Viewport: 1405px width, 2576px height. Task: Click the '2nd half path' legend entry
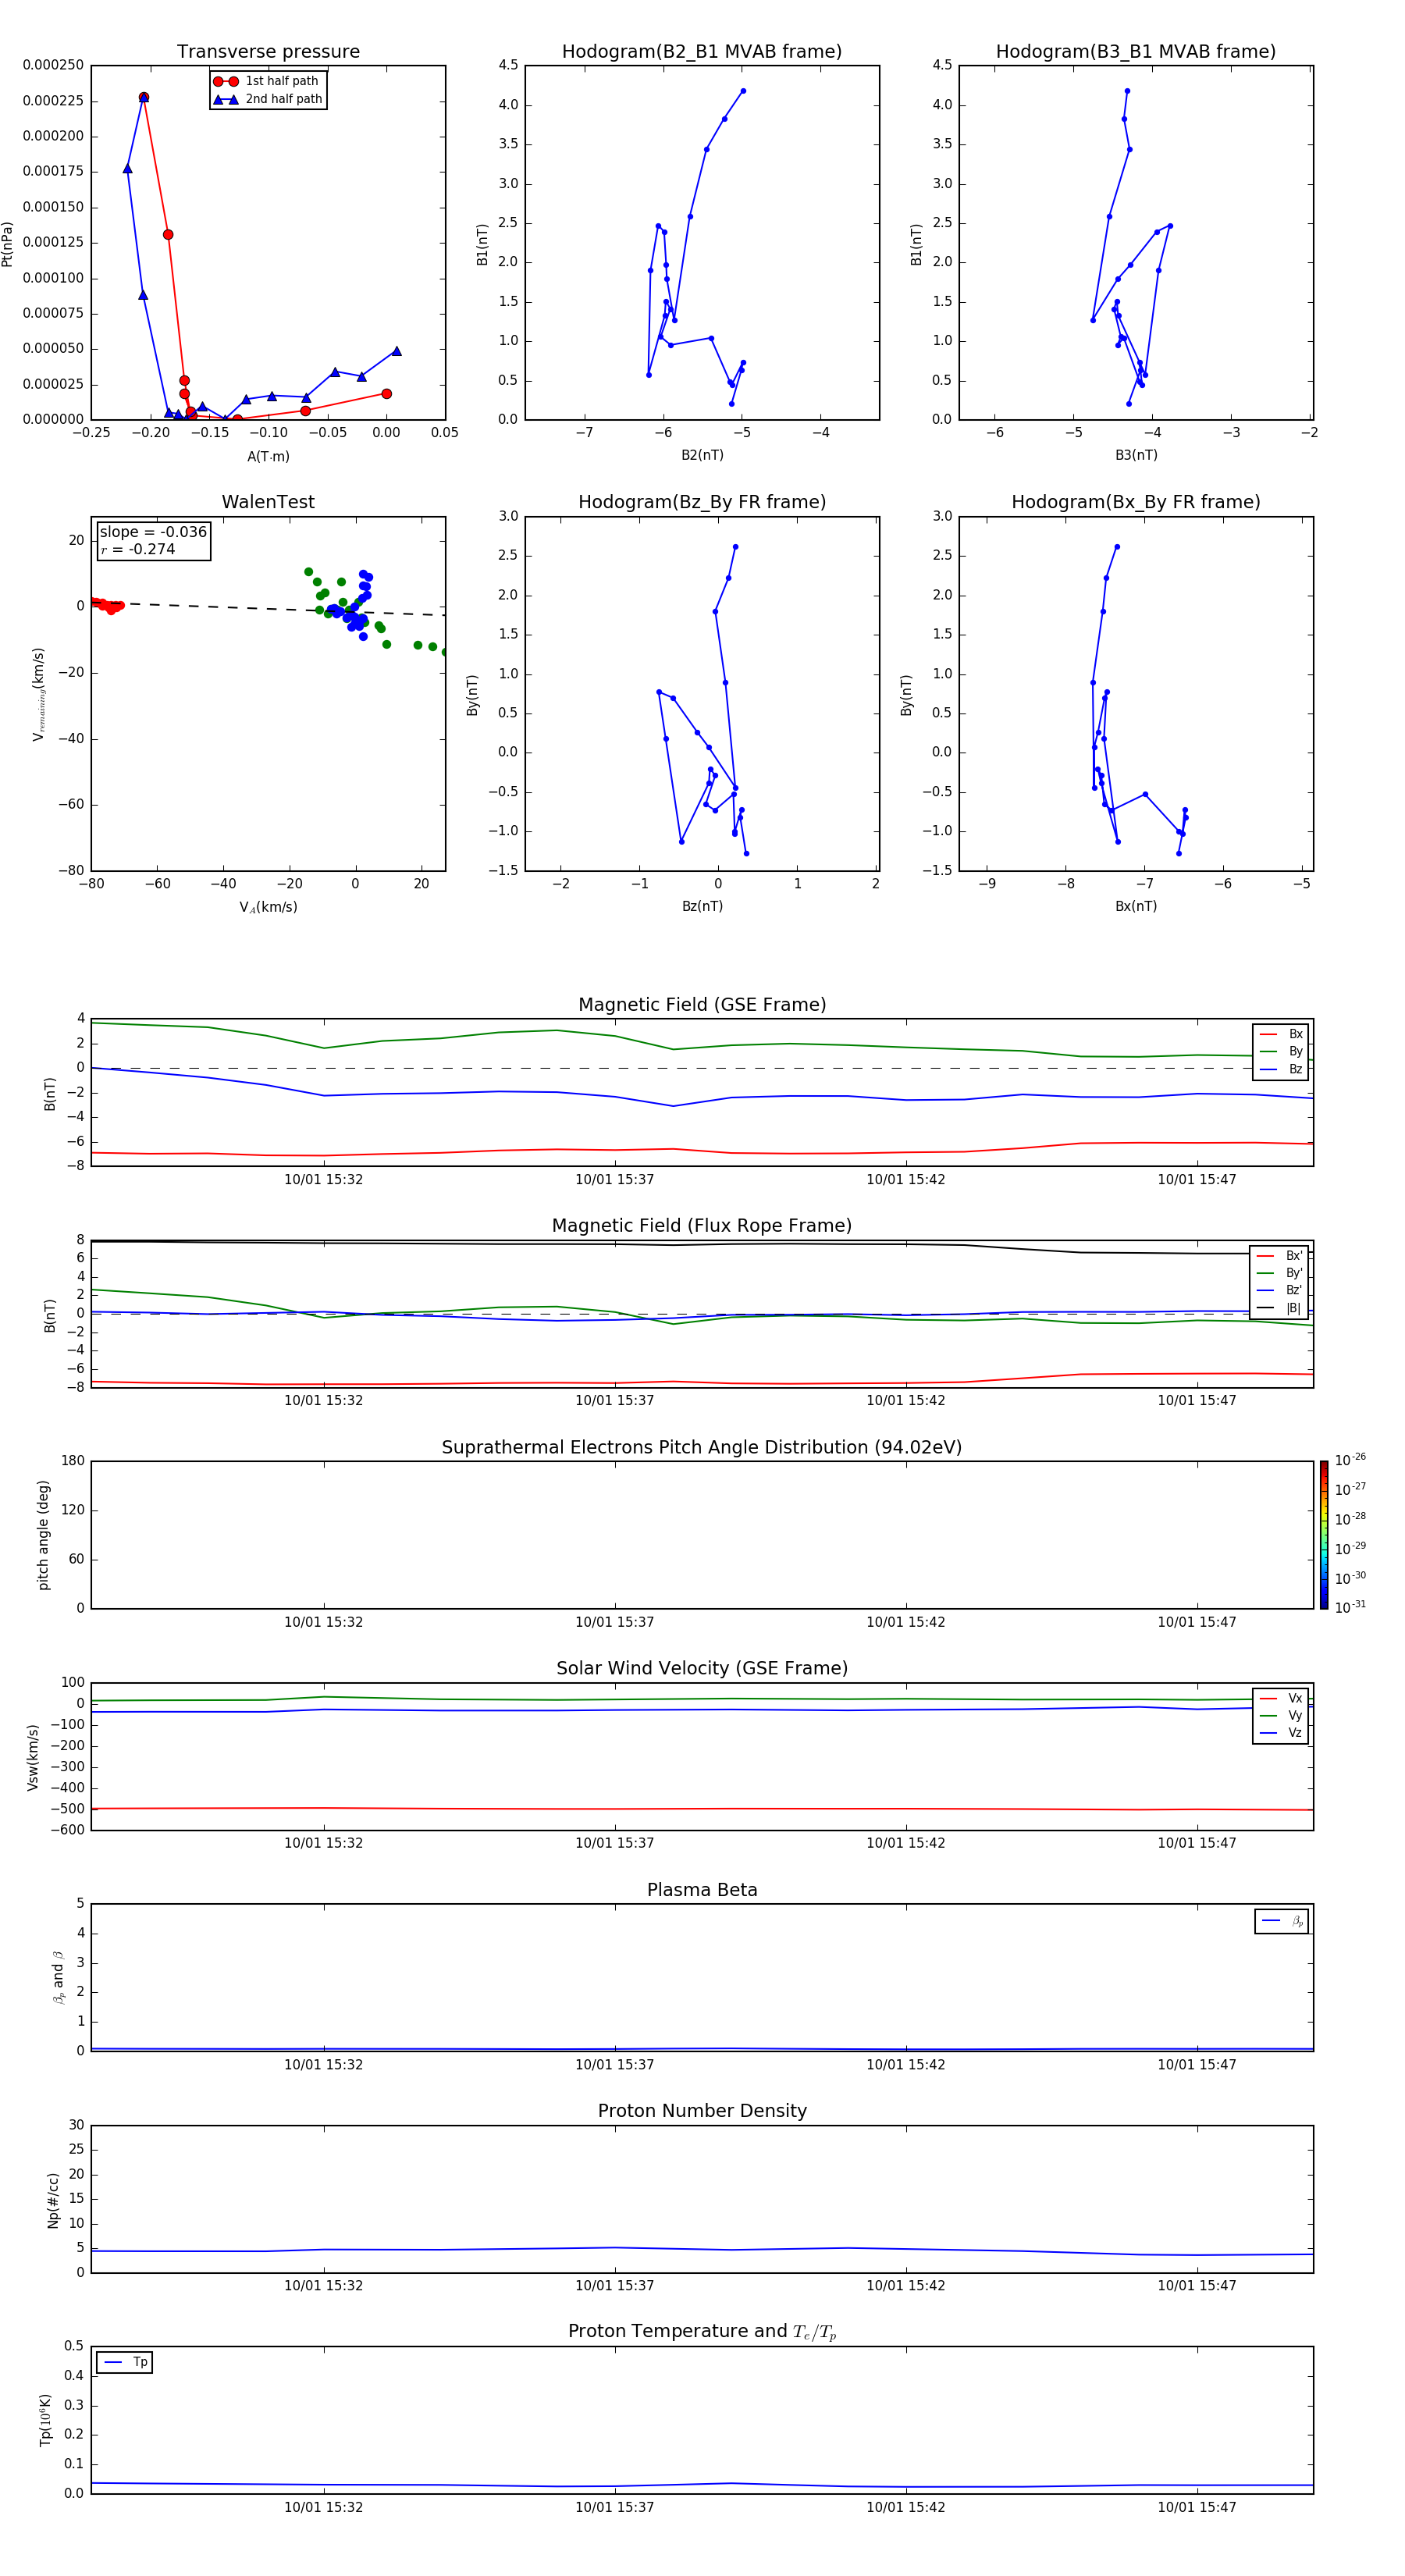268,99
